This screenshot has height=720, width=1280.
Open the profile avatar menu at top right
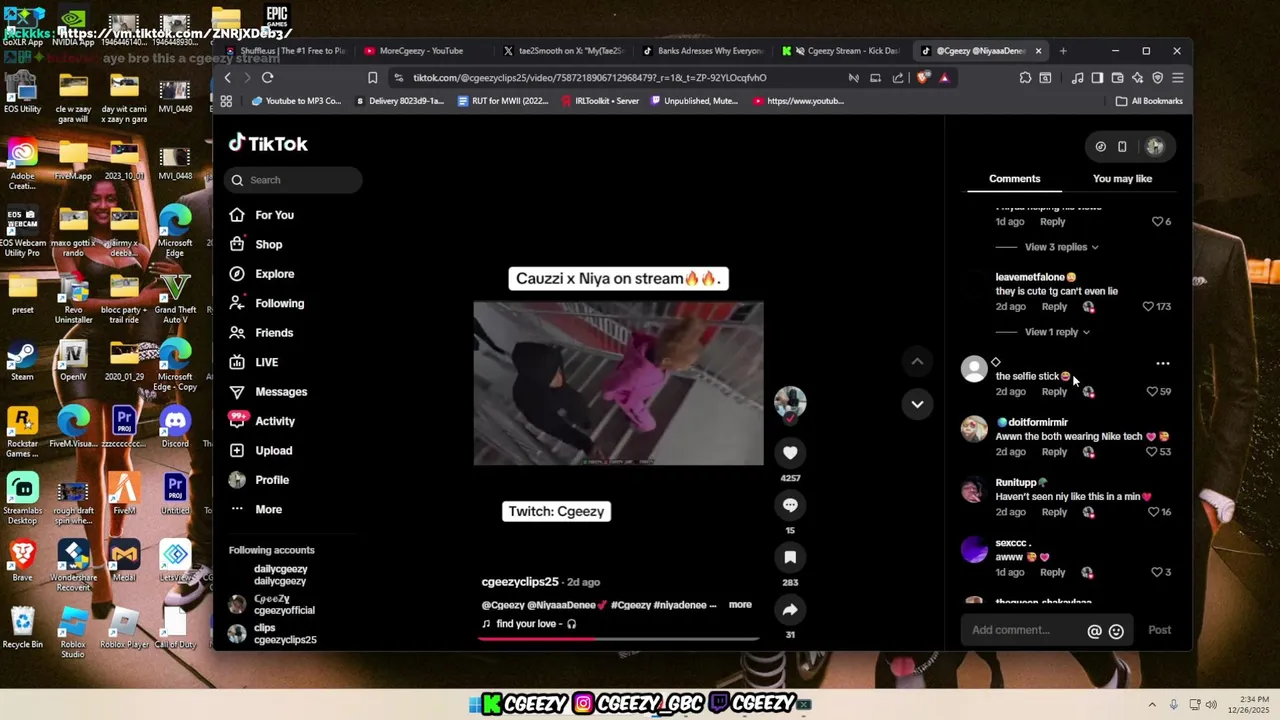(1155, 147)
